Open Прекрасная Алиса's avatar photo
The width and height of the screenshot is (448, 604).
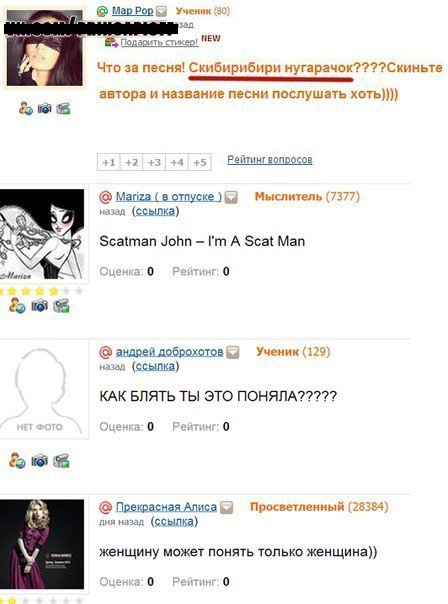pyautogui.click(x=42, y=544)
